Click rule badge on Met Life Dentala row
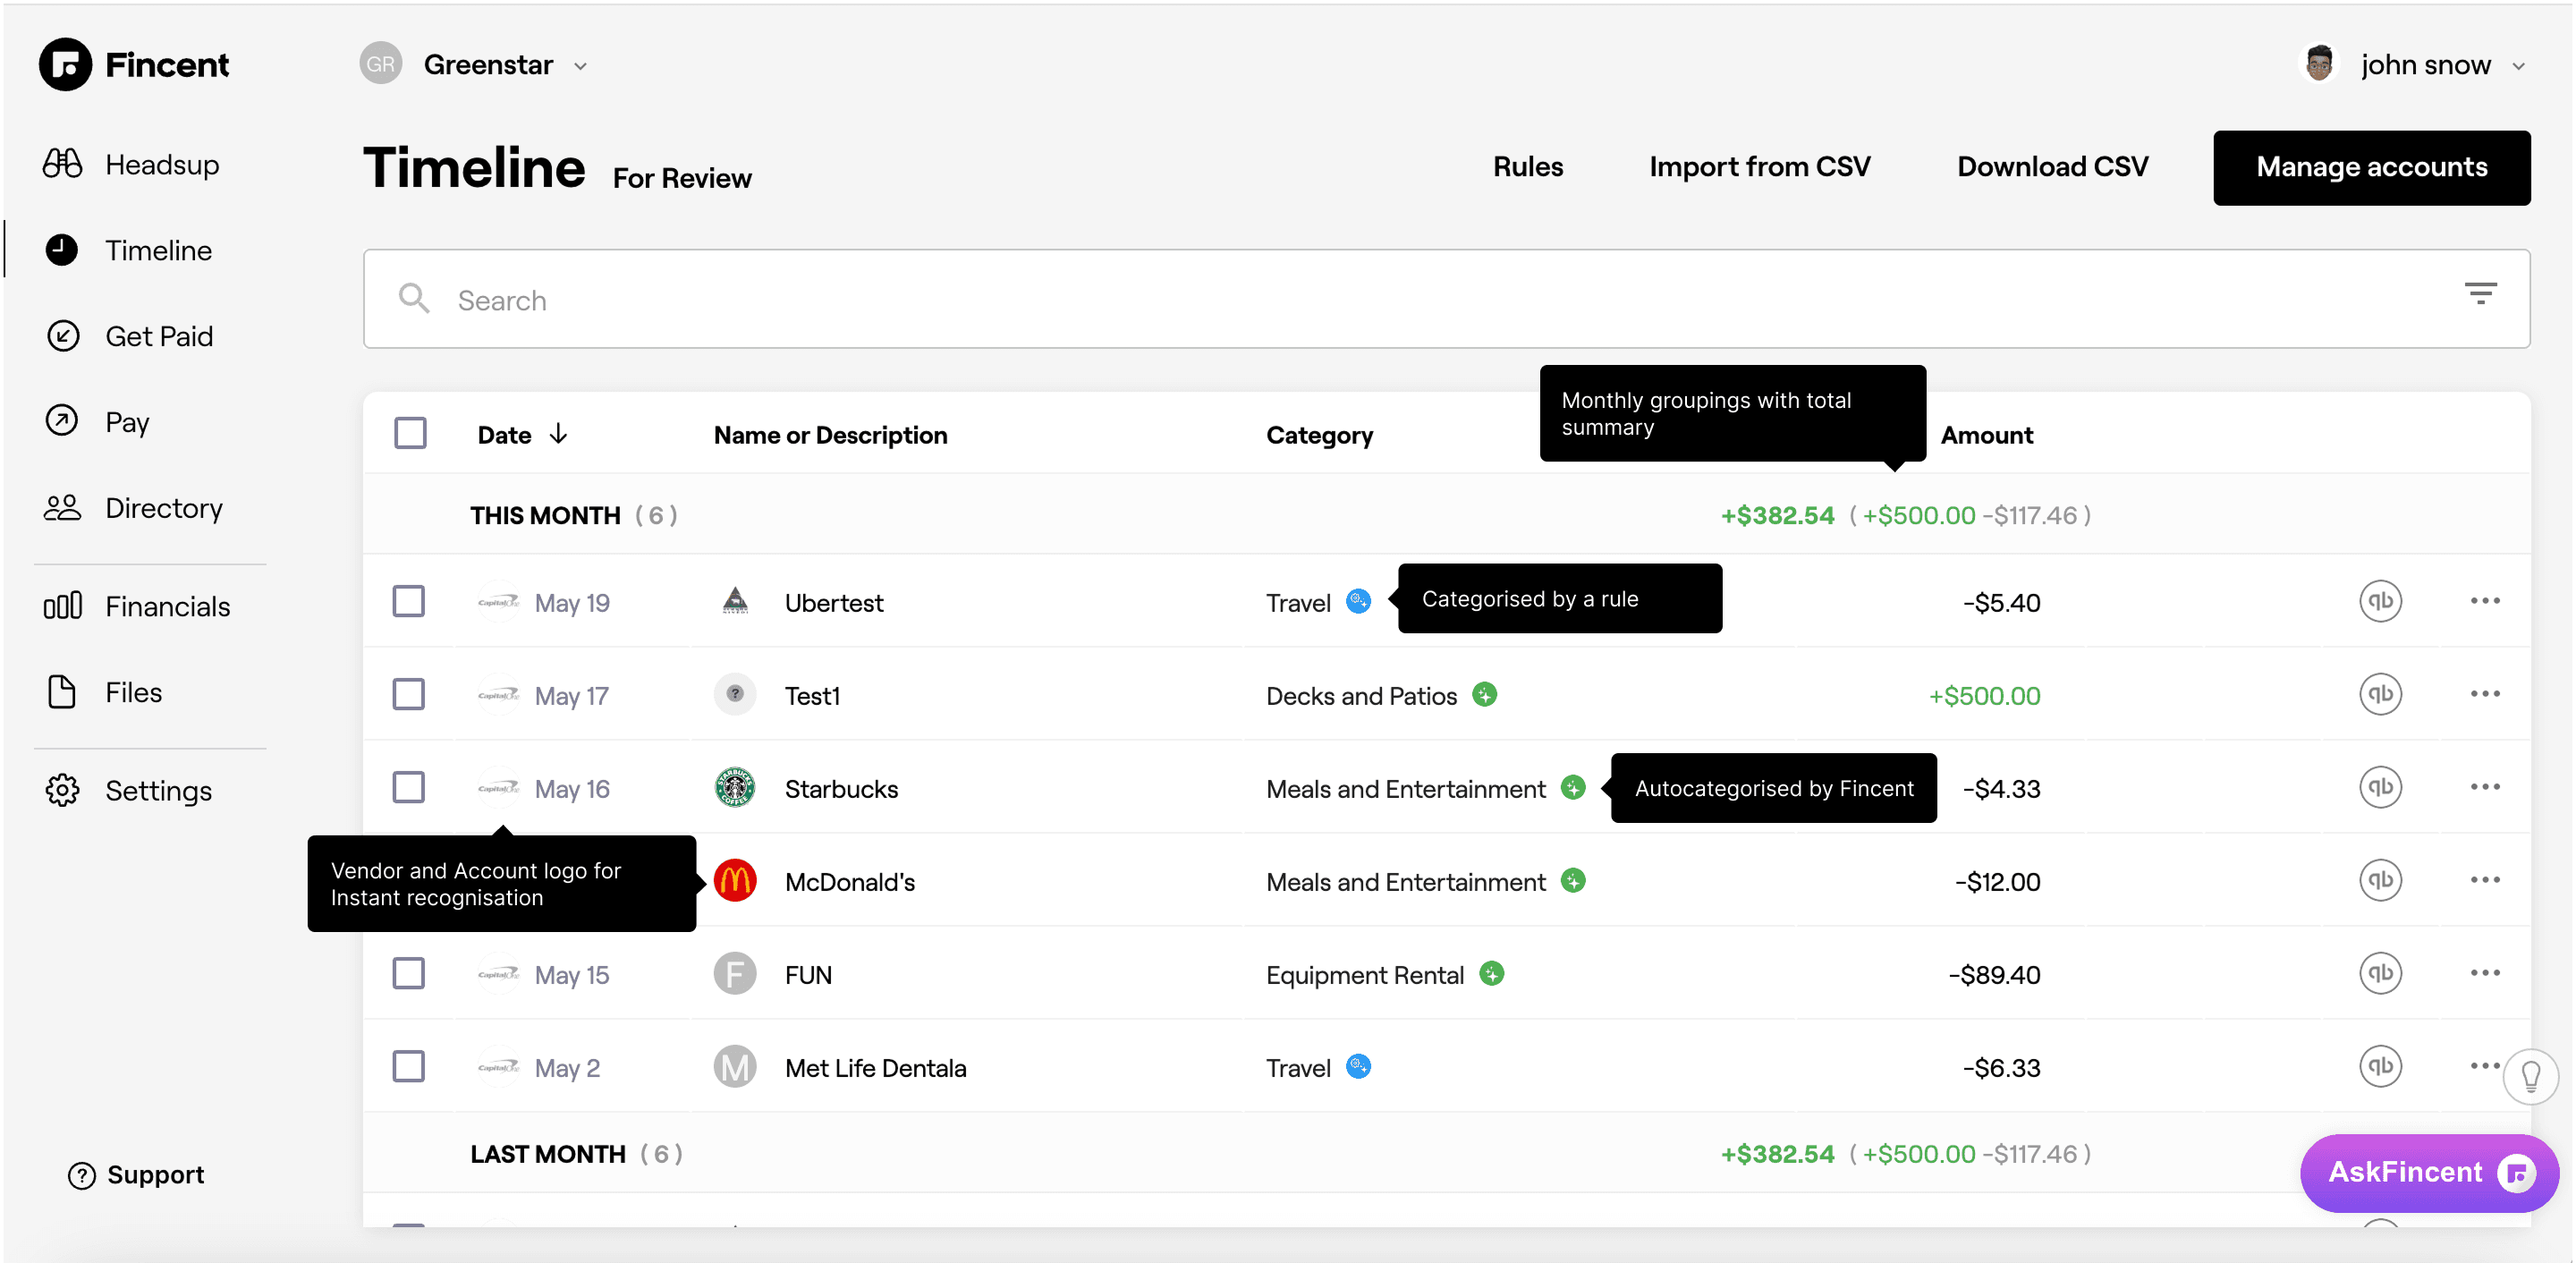2576x1263 pixels. (1358, 1066)
